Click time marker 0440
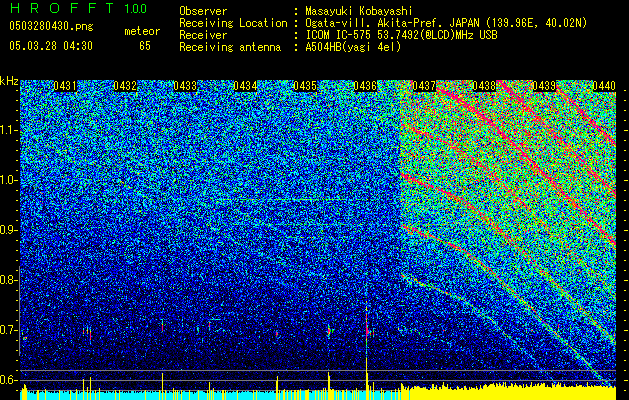This screenshot has height=400, width=629. (604, 86)
